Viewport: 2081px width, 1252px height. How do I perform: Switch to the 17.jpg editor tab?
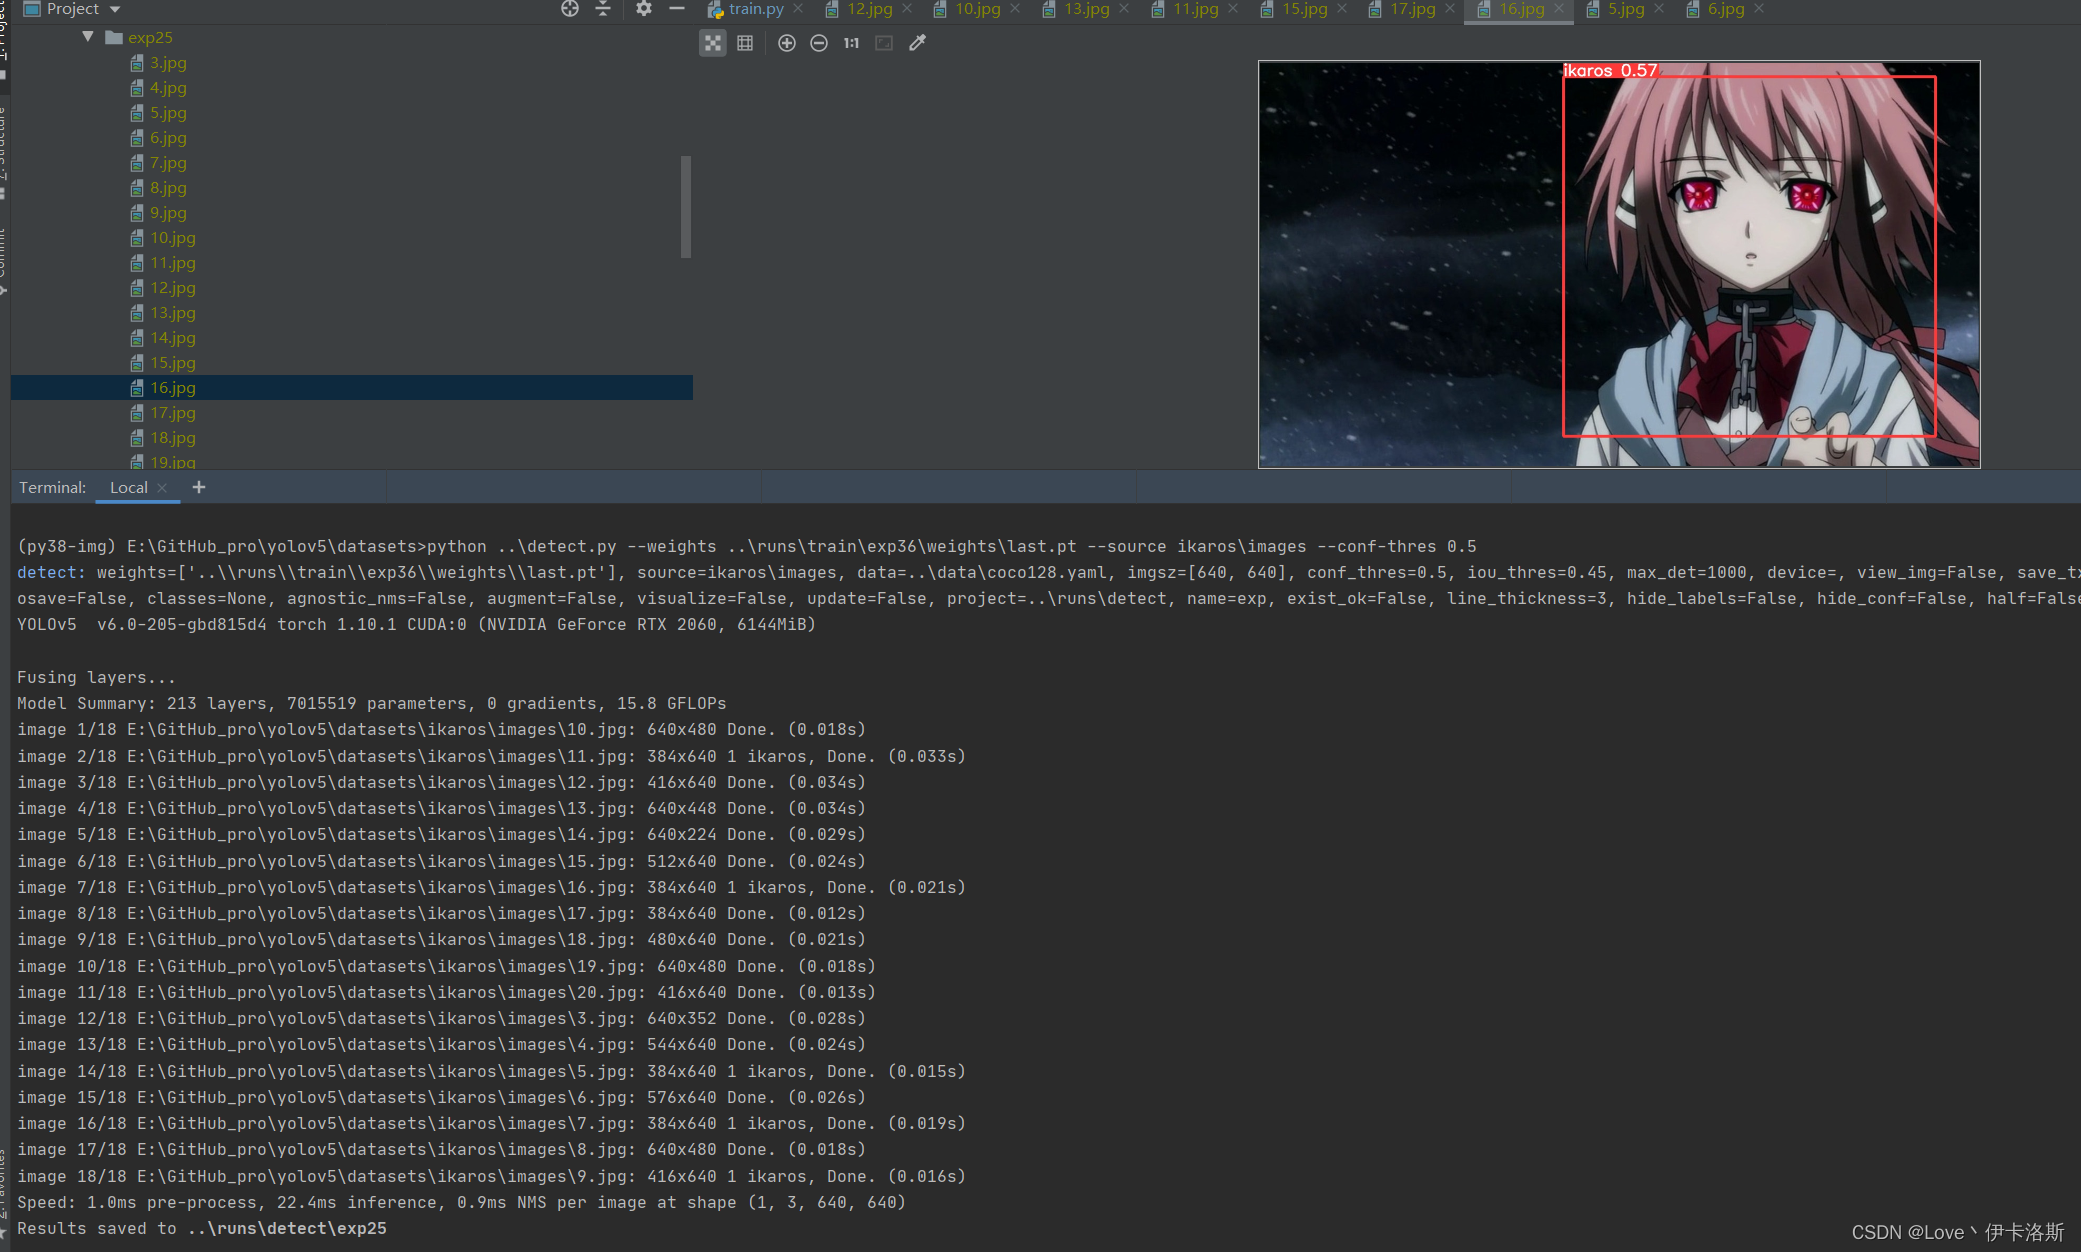pos(1412,9)
